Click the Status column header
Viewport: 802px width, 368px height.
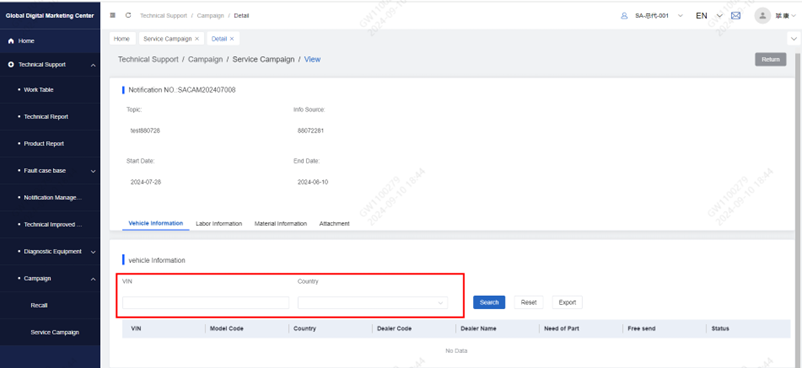pos(720,329)
